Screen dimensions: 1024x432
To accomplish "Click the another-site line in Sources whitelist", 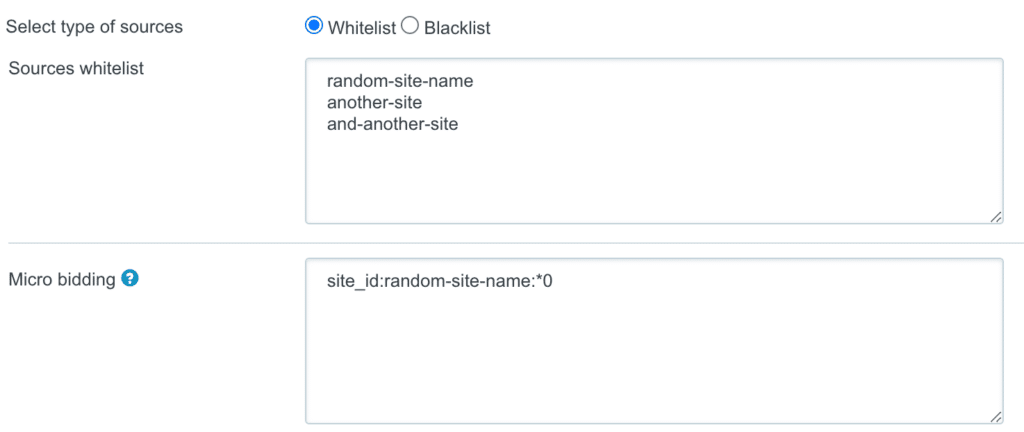I will point(374,103).
